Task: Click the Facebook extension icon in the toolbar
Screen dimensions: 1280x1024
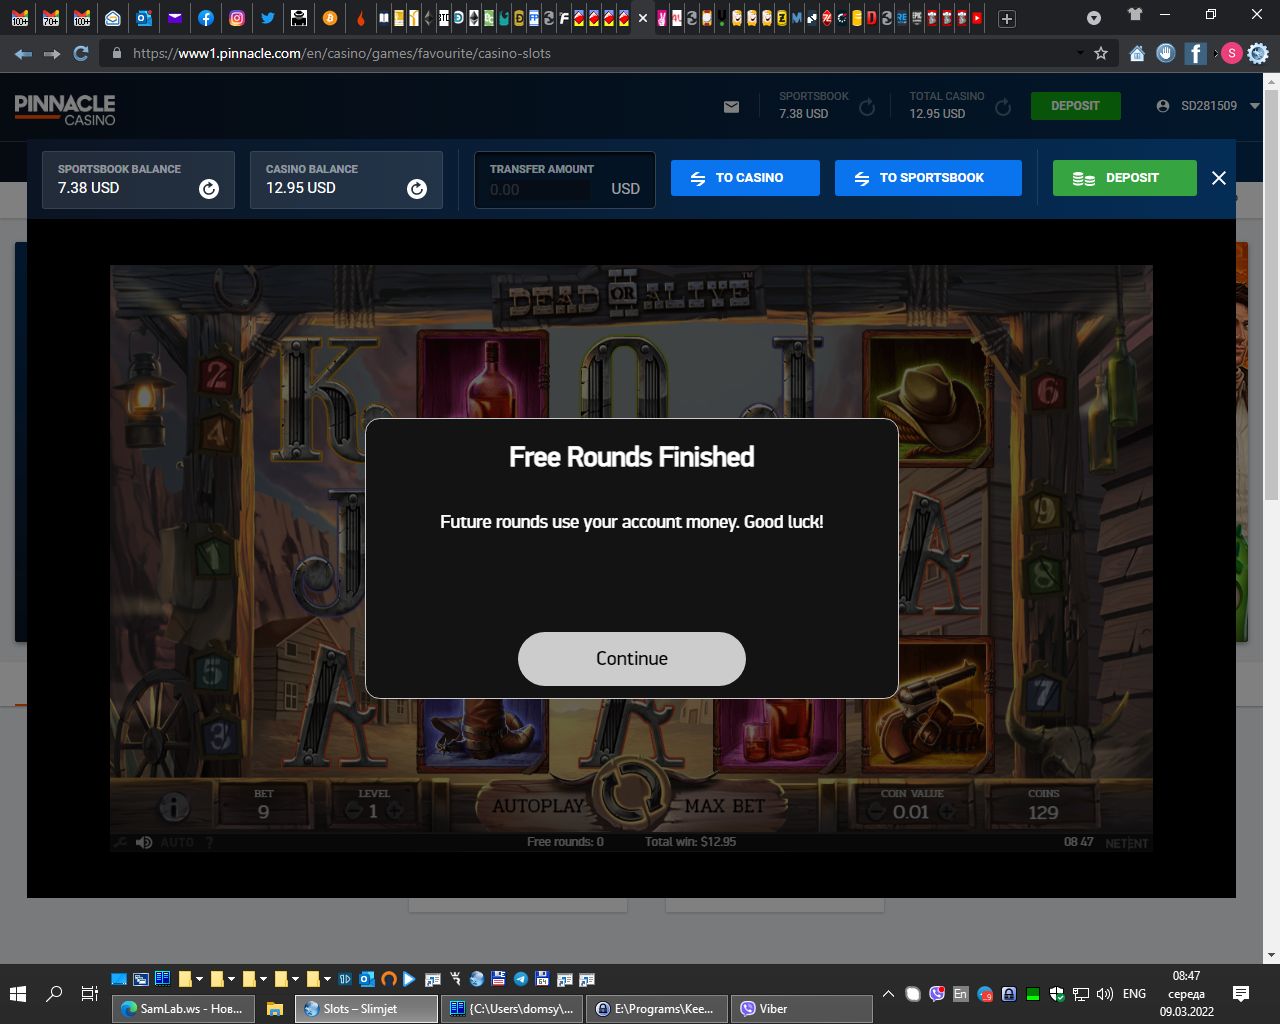Action: click(1195, 54)
